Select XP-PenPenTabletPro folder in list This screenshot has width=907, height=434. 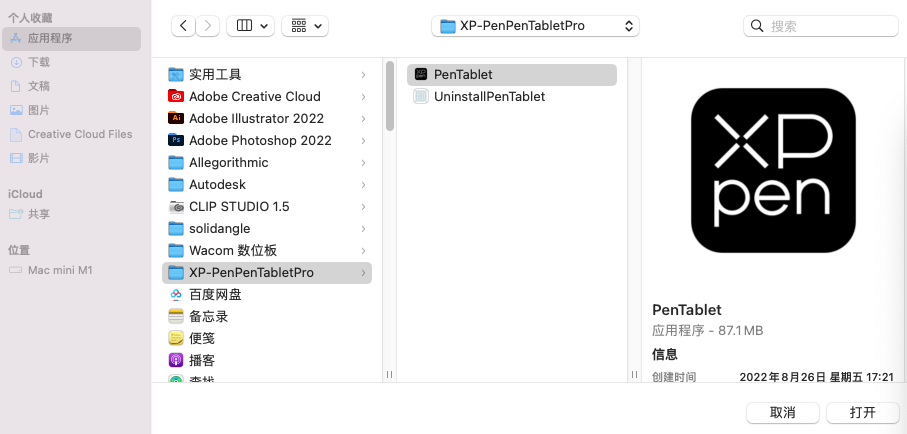coord(267,273)
